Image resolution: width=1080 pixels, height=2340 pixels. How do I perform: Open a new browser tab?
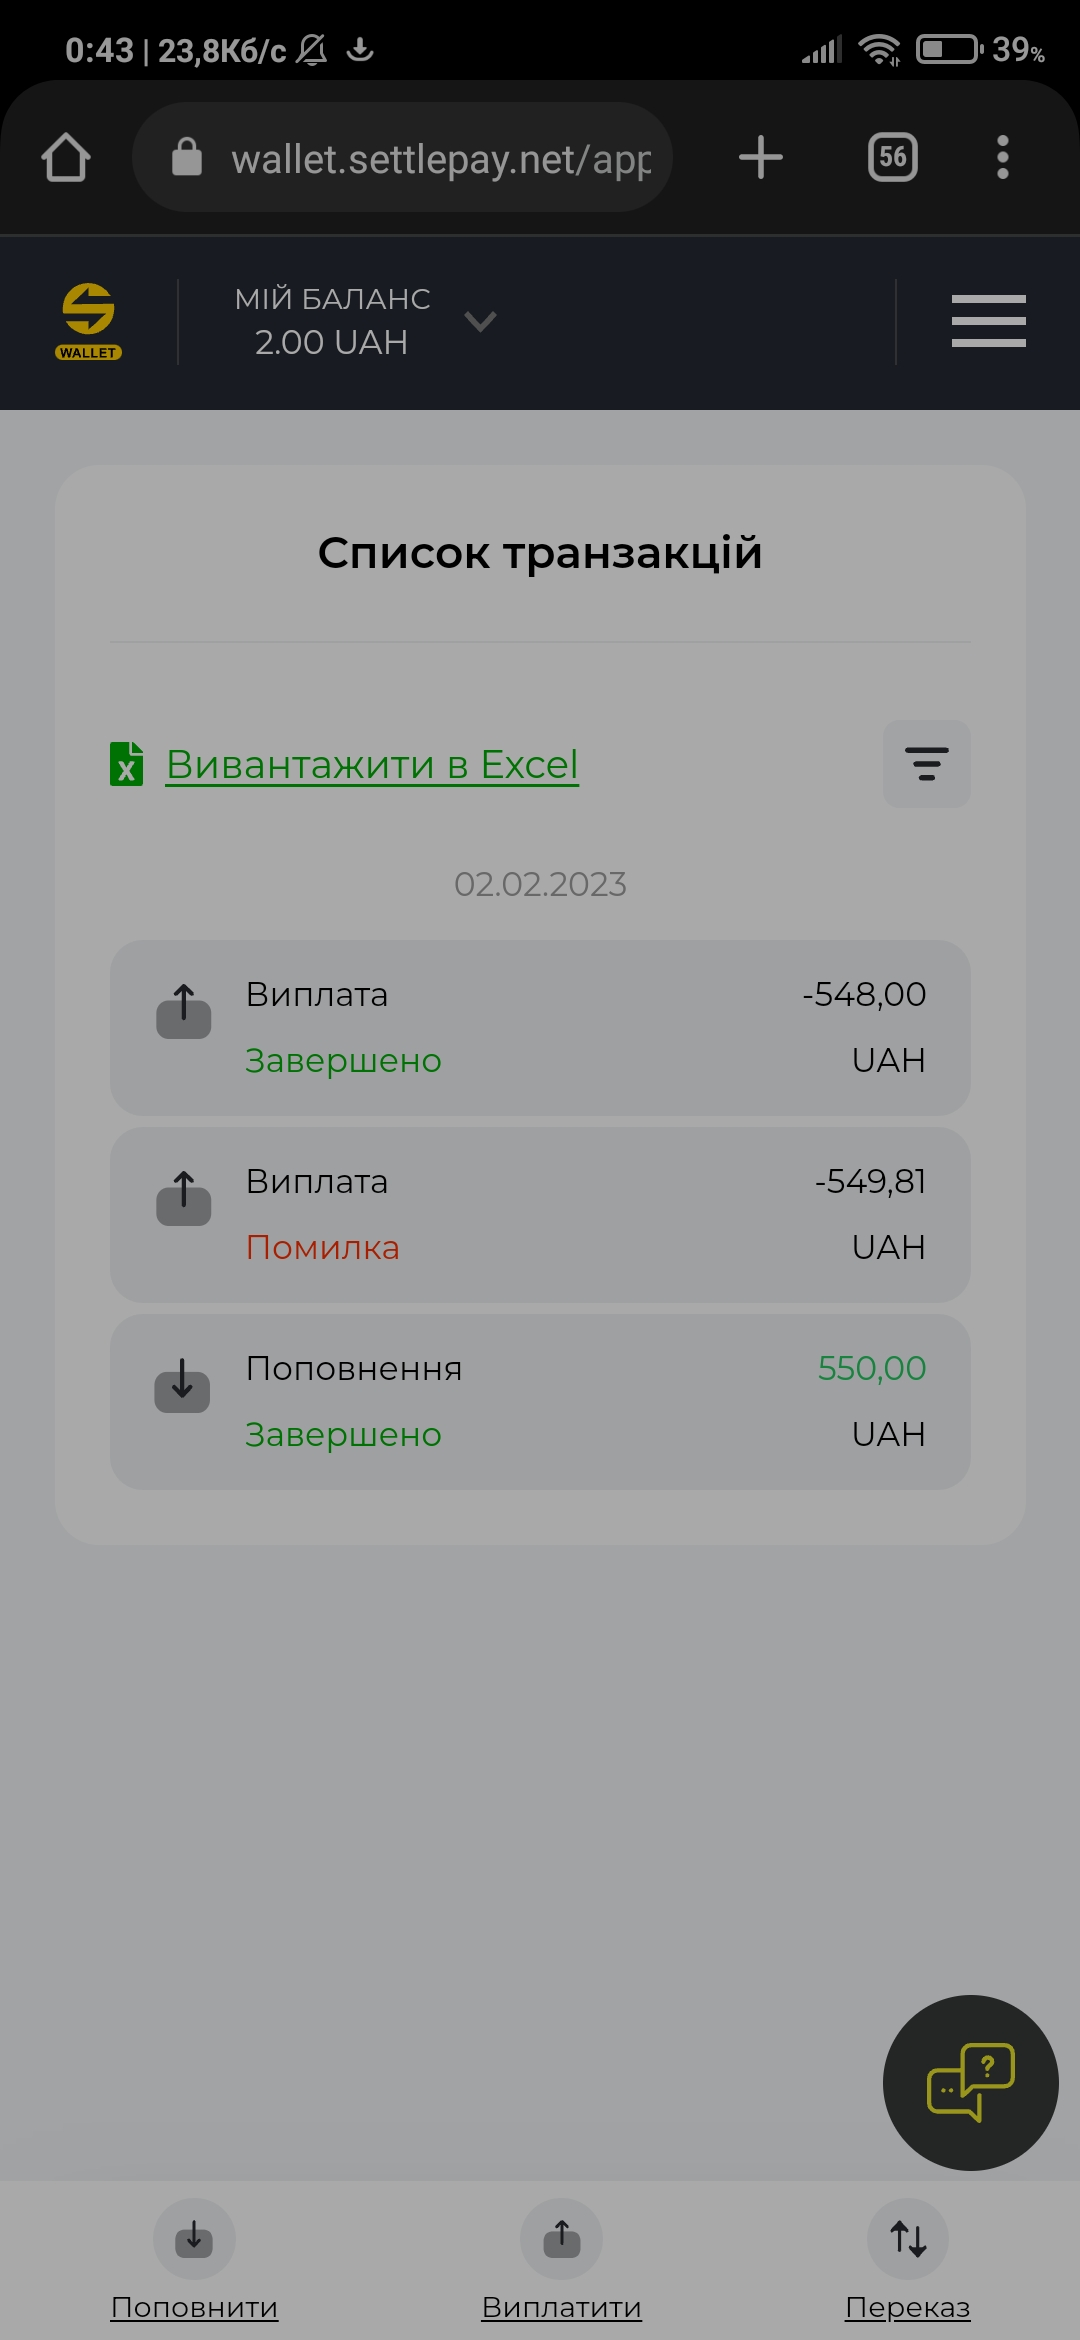(761, 157)
